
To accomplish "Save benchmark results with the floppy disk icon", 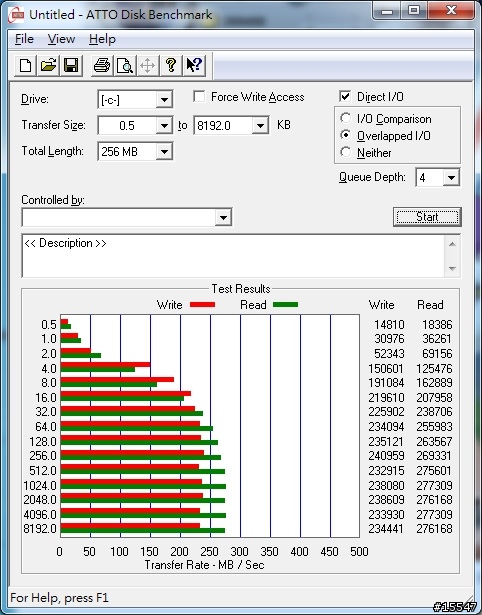I will 71,65.
